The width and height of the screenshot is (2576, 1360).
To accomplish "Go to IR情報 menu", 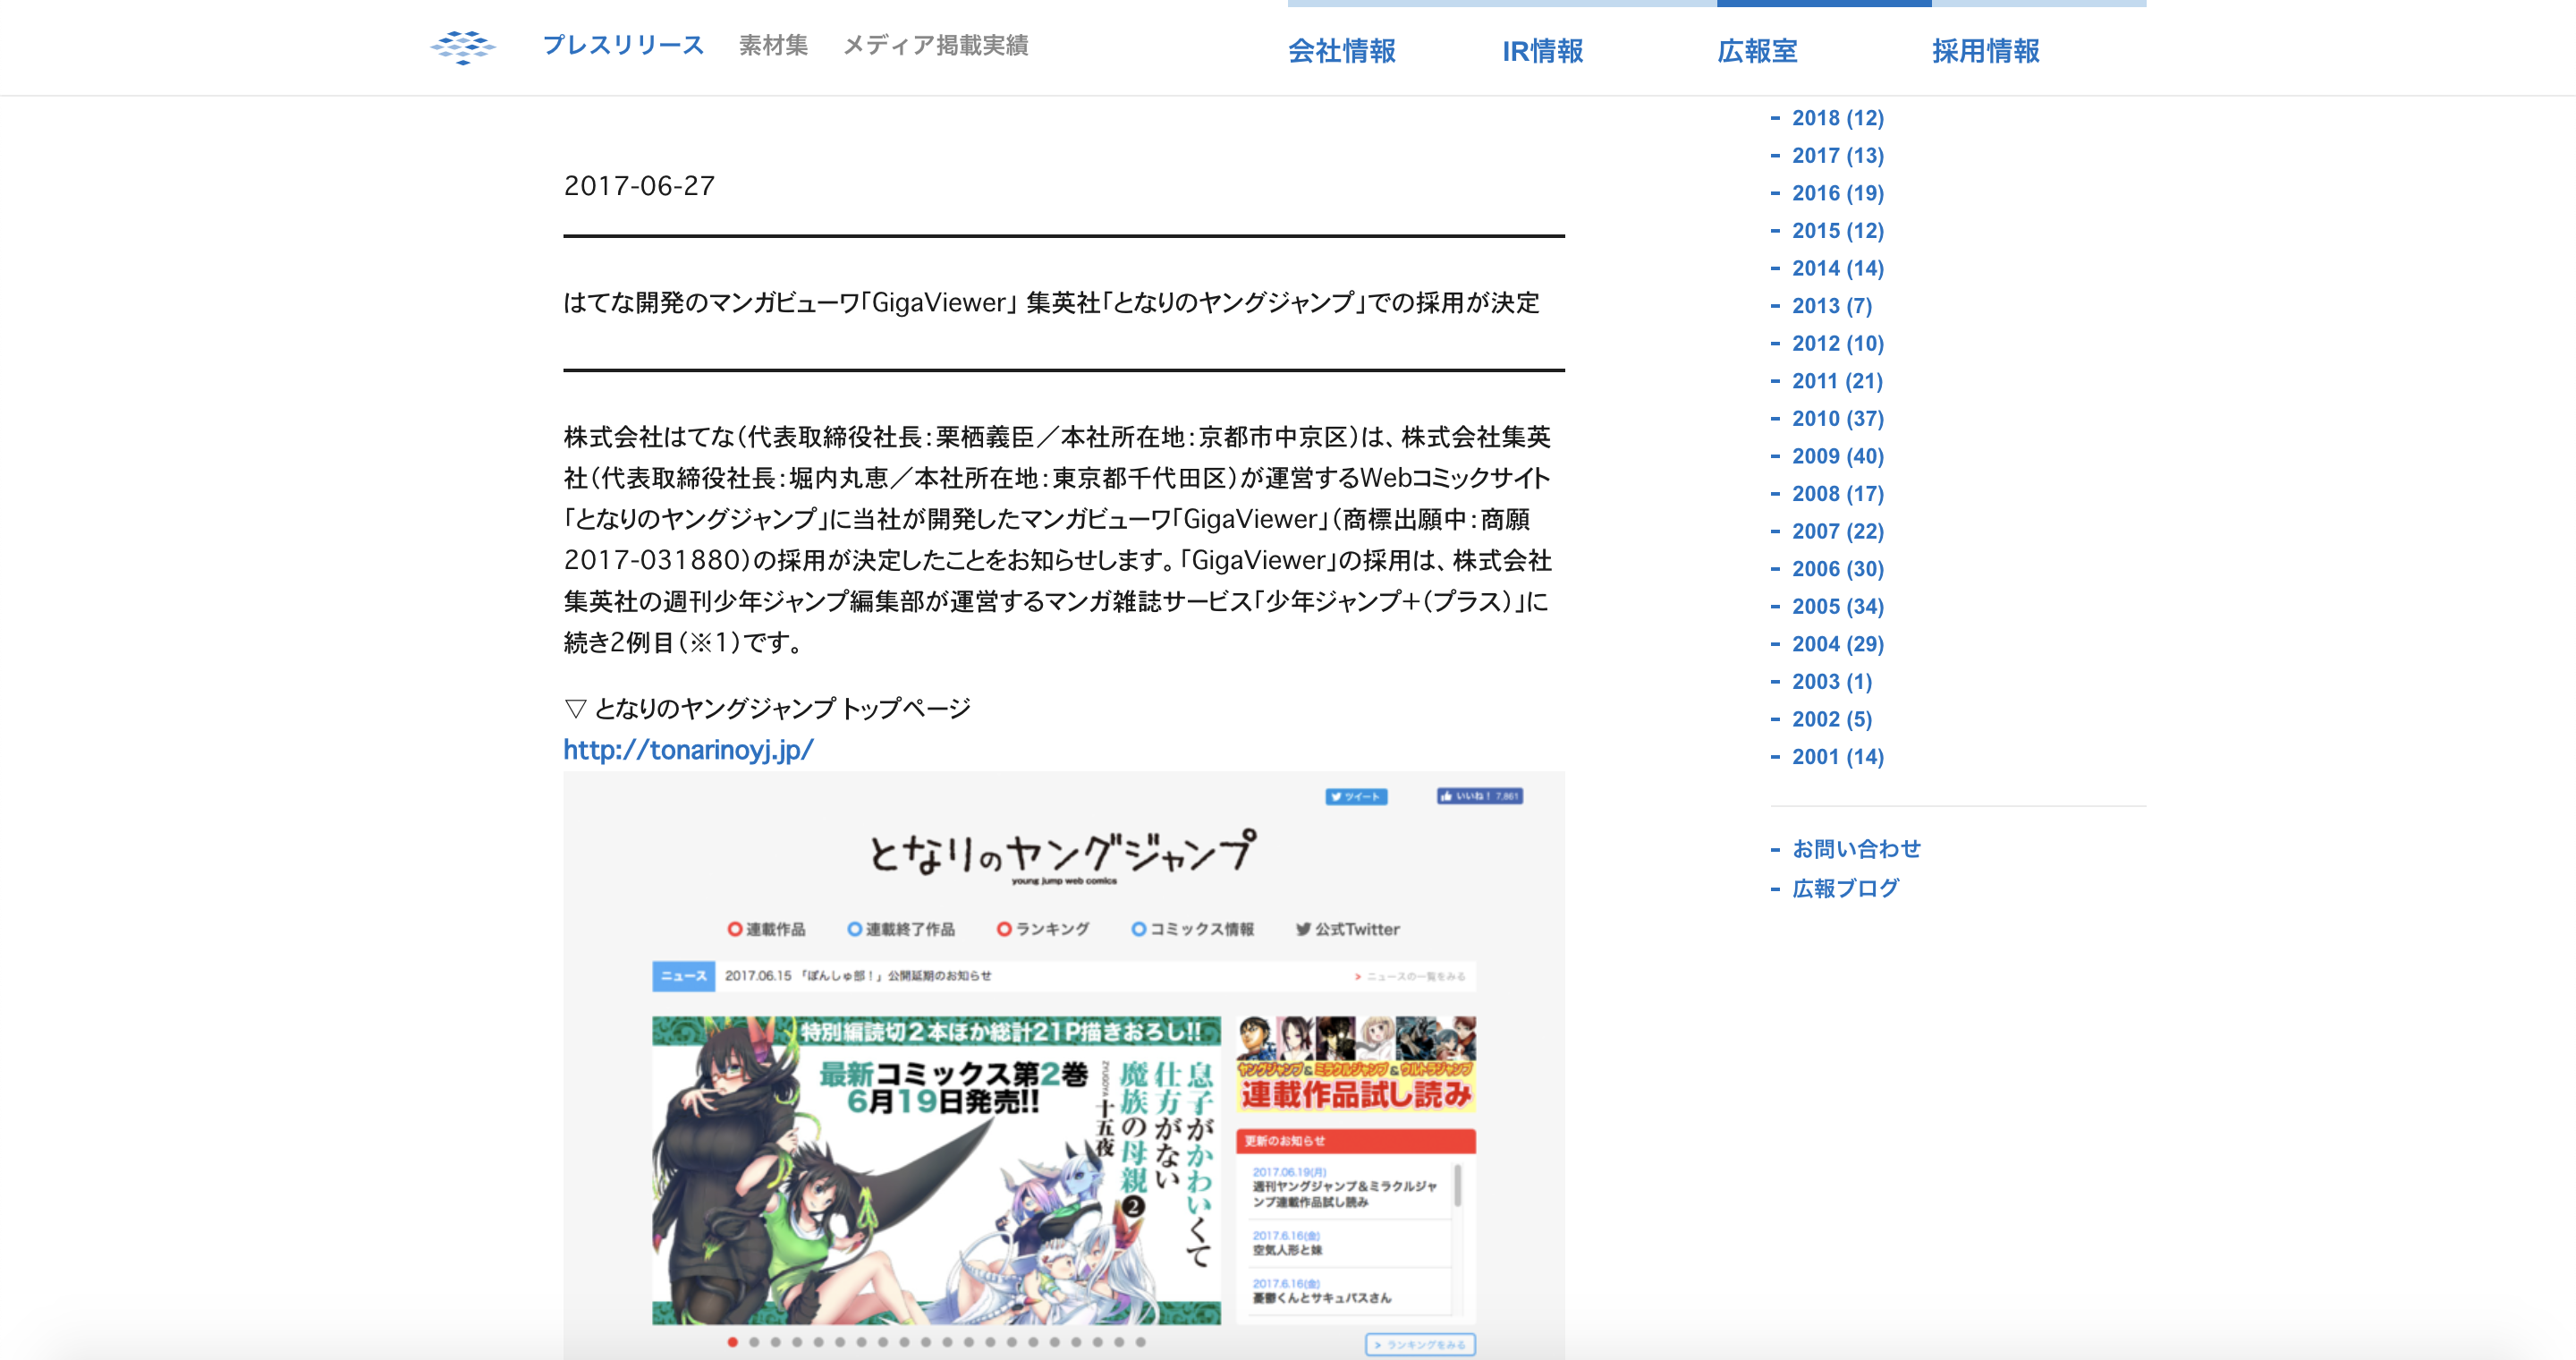I will pyautogui.click(x=1542, y=51).
